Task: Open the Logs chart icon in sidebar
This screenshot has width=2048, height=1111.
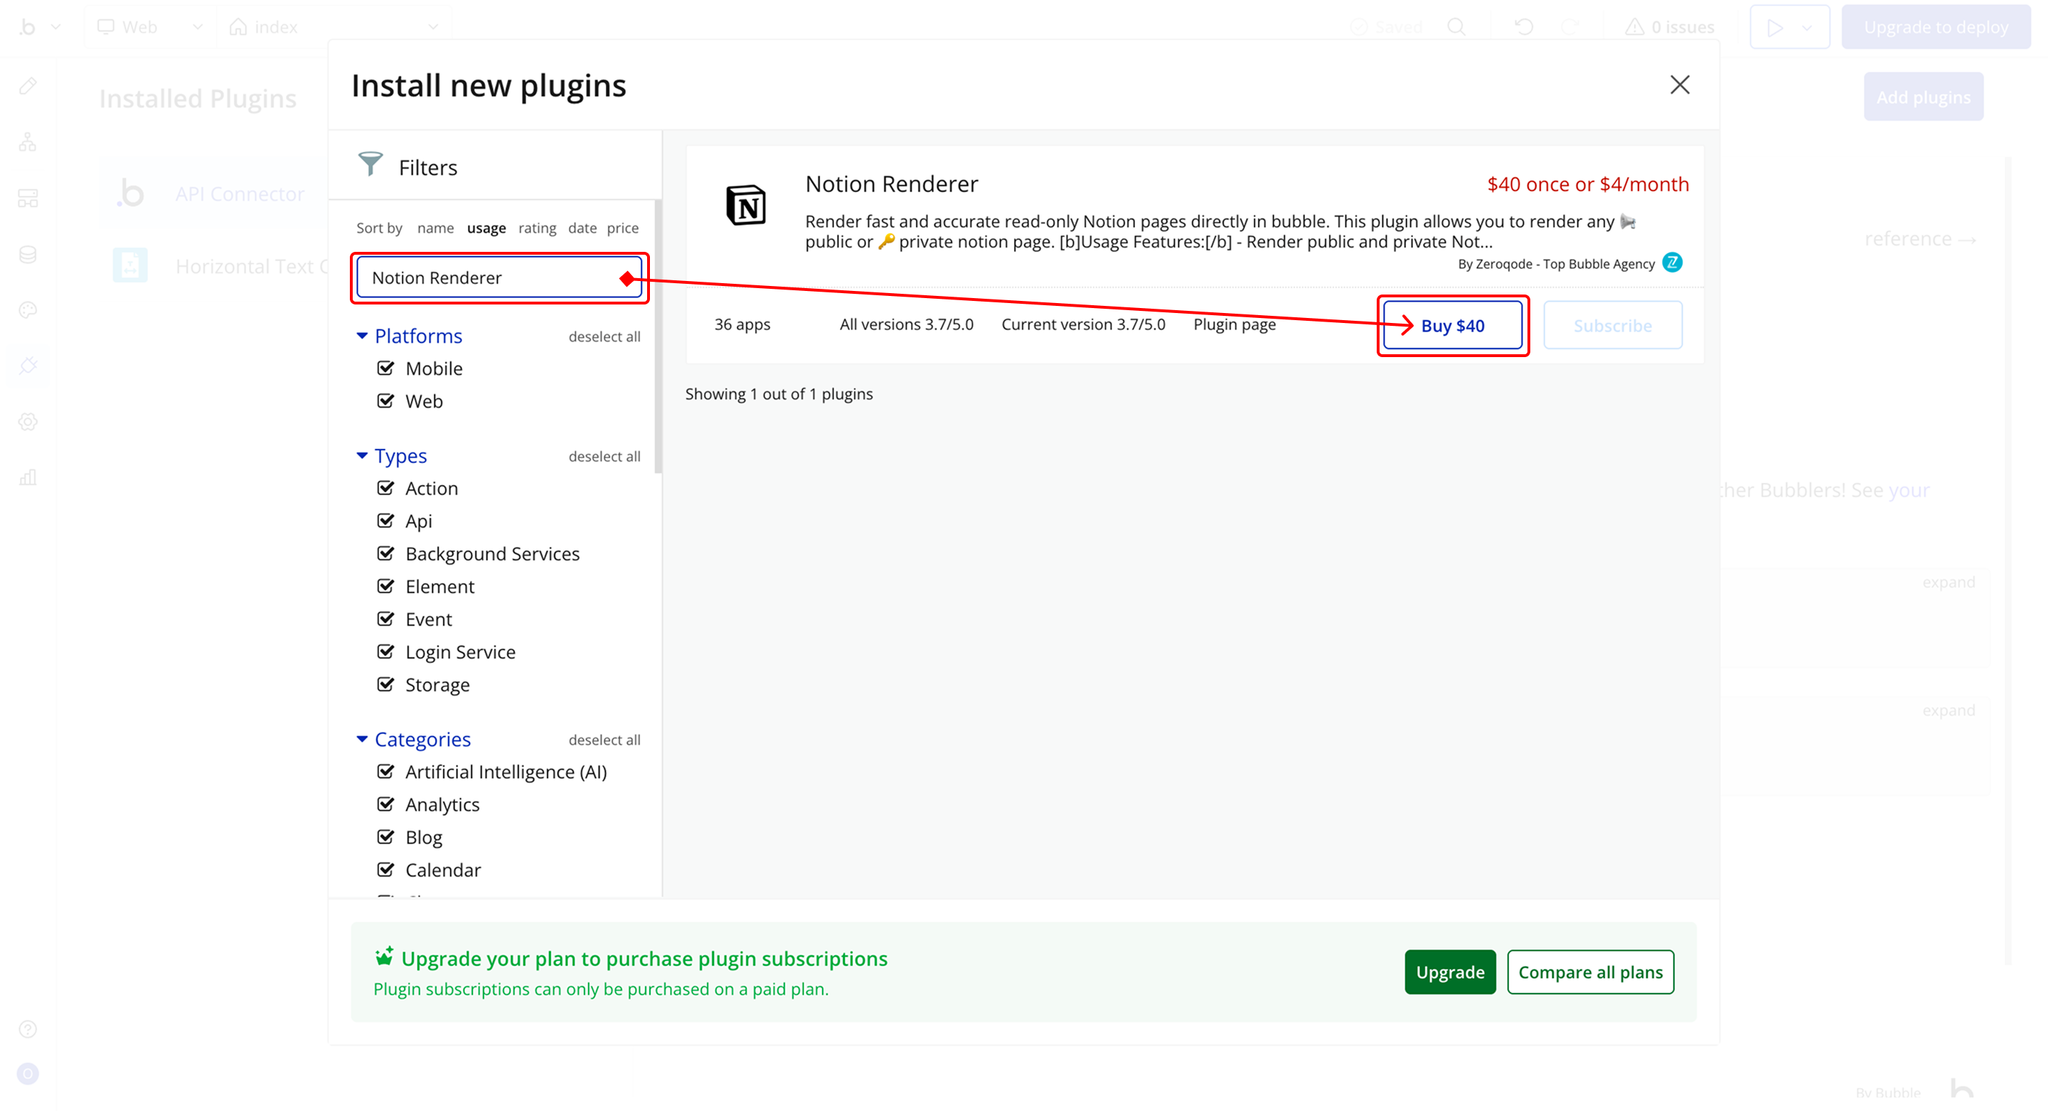Action: (28, 478)
